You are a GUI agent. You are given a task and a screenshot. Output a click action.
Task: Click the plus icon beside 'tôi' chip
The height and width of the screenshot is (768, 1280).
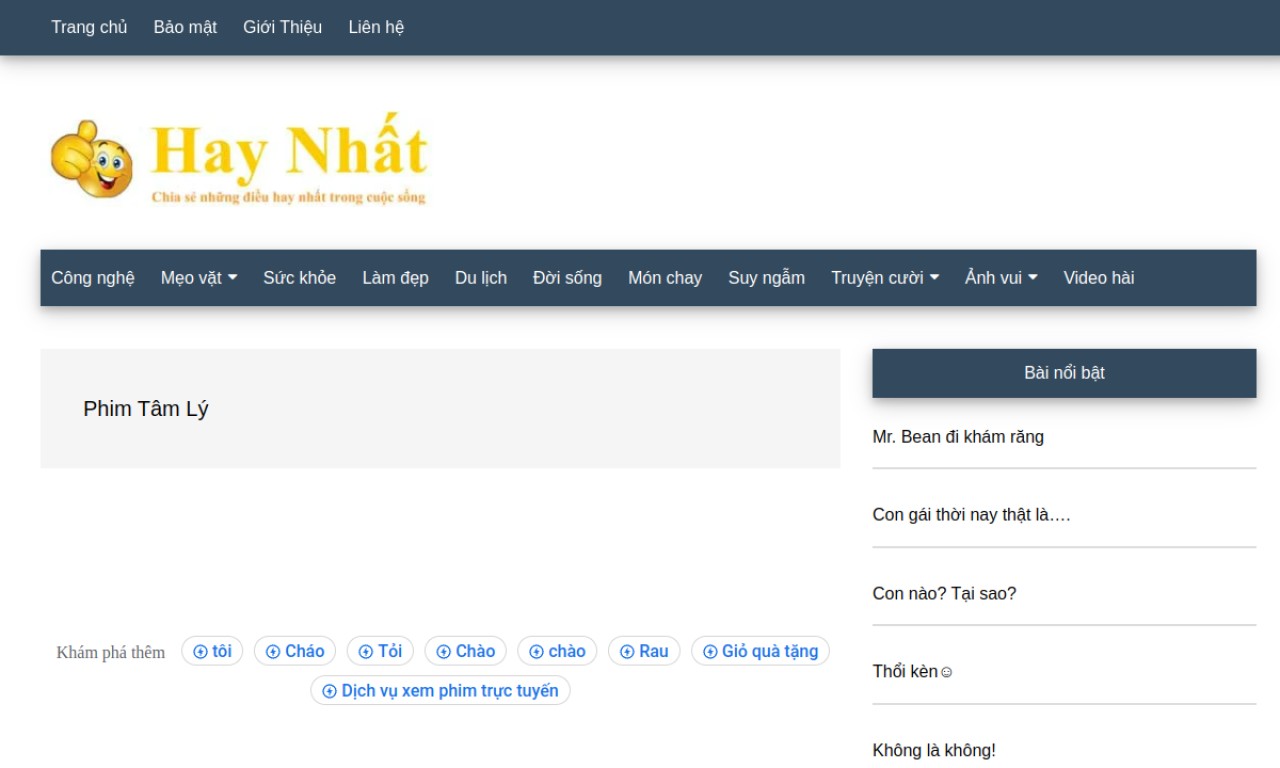coord(200,652)
